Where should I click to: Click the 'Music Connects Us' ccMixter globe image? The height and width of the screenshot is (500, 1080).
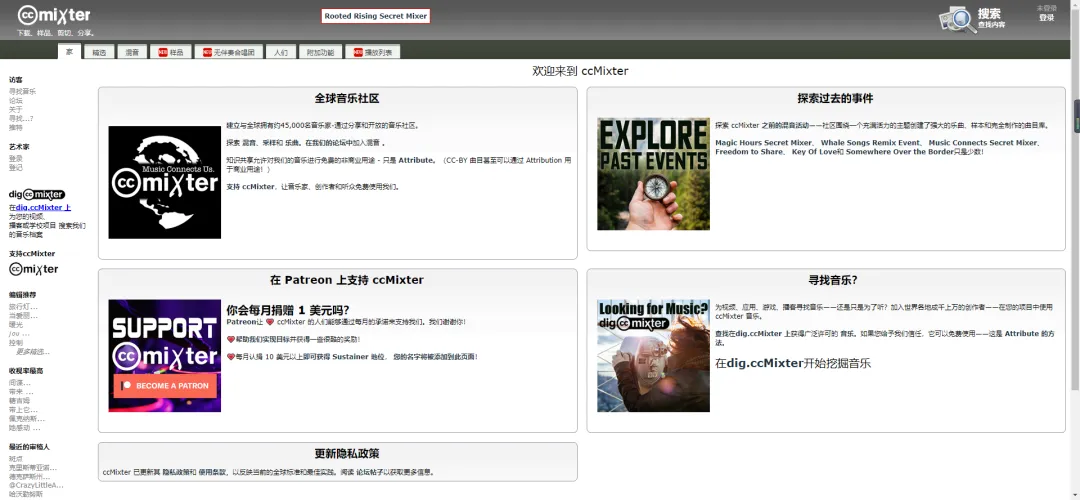pyautogui.click(x=164, y=182)
